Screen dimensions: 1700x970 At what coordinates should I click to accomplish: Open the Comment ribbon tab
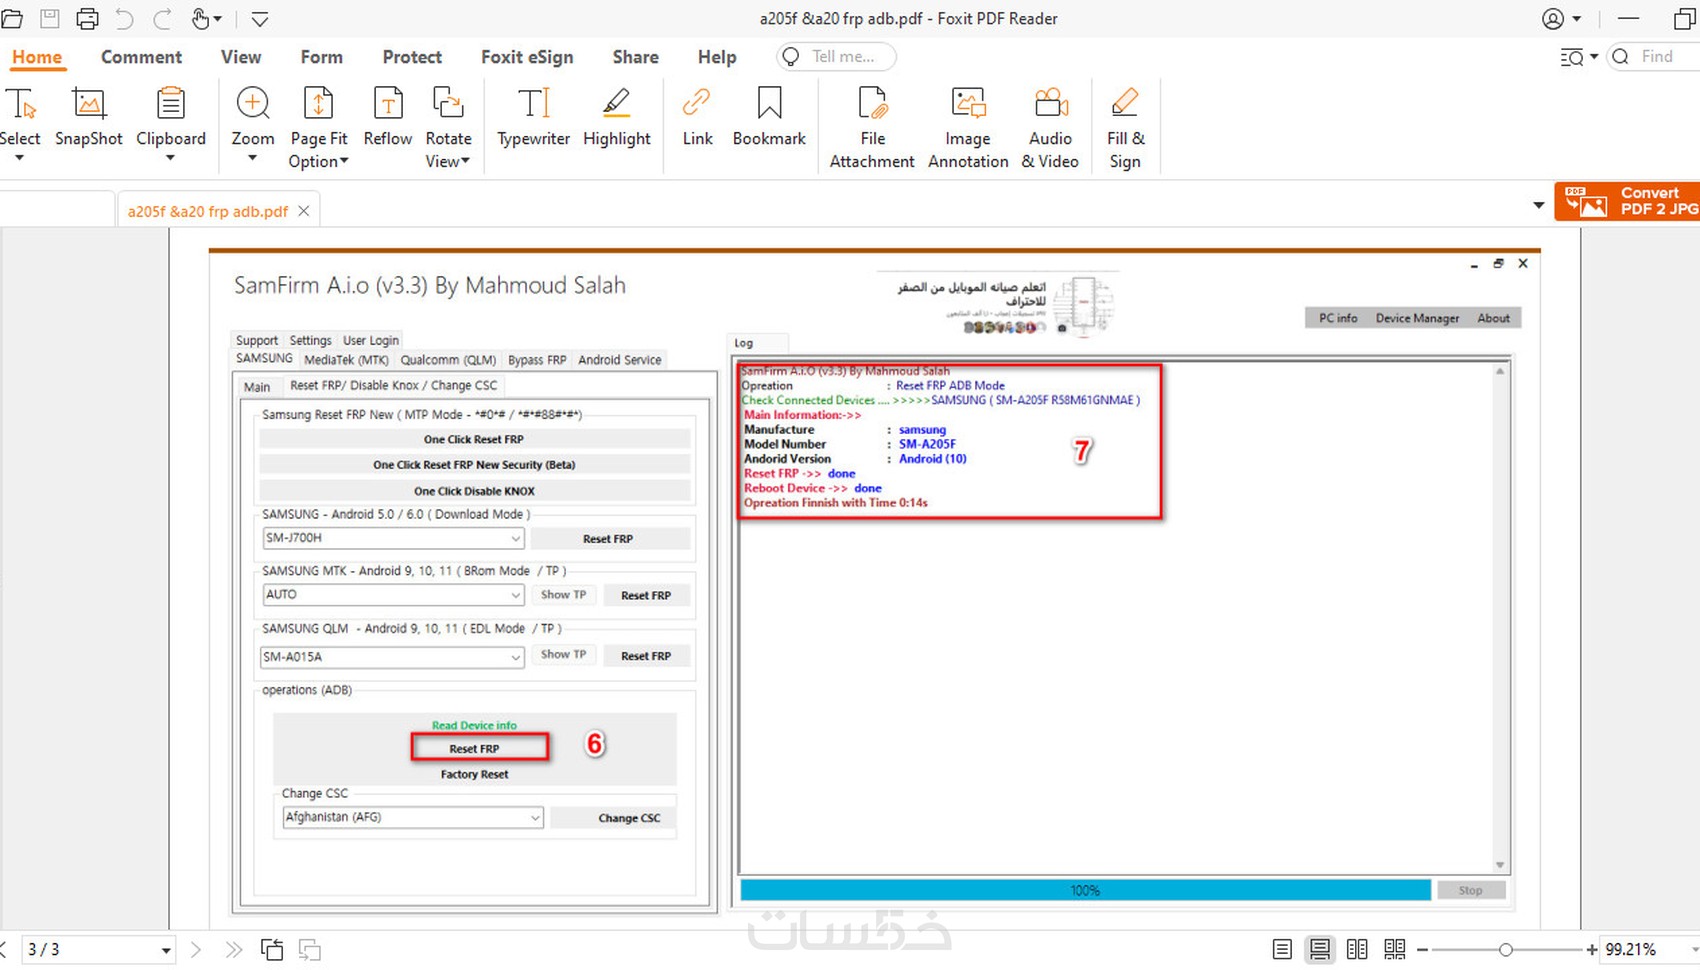click(141, 57)
